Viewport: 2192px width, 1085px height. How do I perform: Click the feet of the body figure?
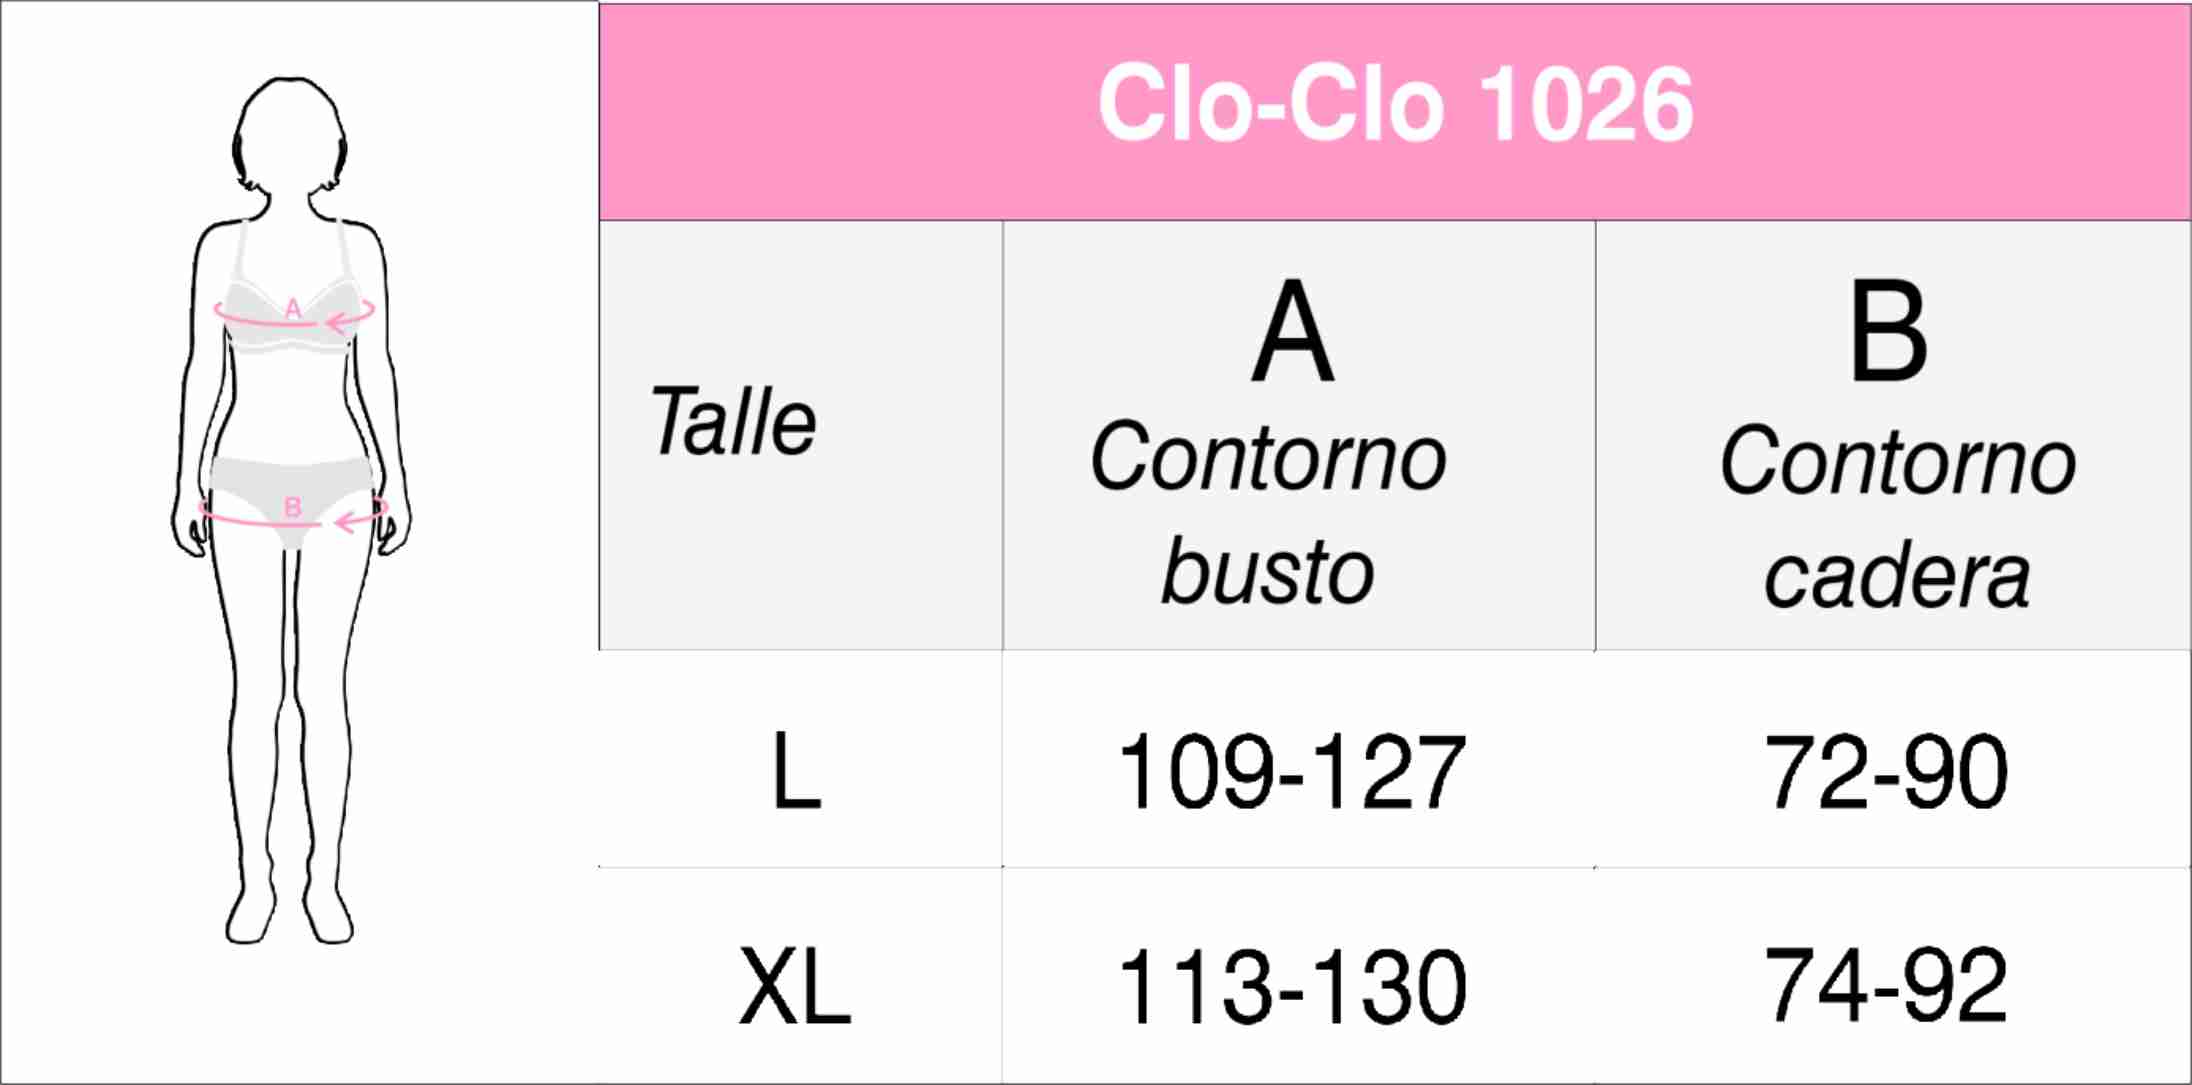point(290,918)
